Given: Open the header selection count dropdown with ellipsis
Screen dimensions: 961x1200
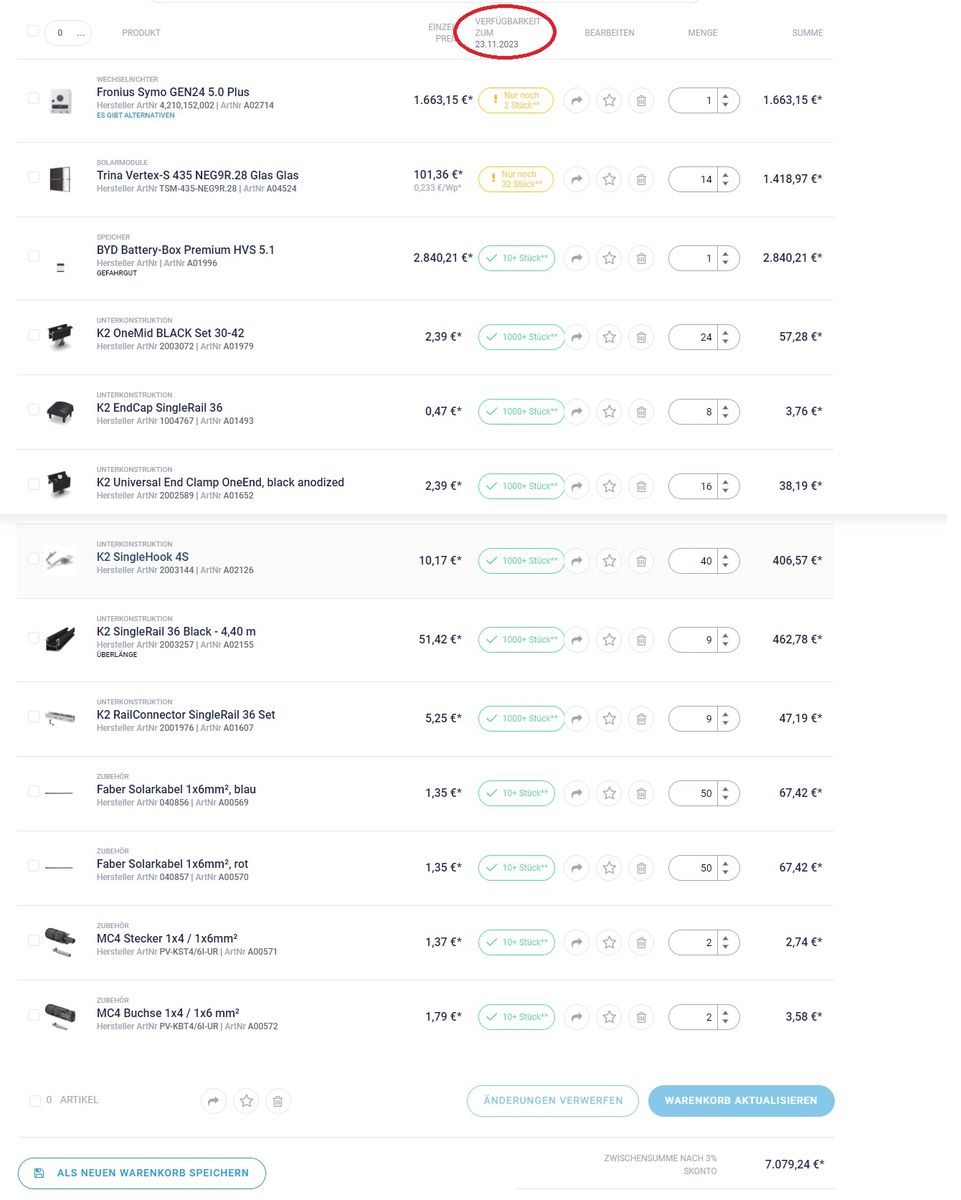Looking at the screenshot, I should click(x=69, y=33).
